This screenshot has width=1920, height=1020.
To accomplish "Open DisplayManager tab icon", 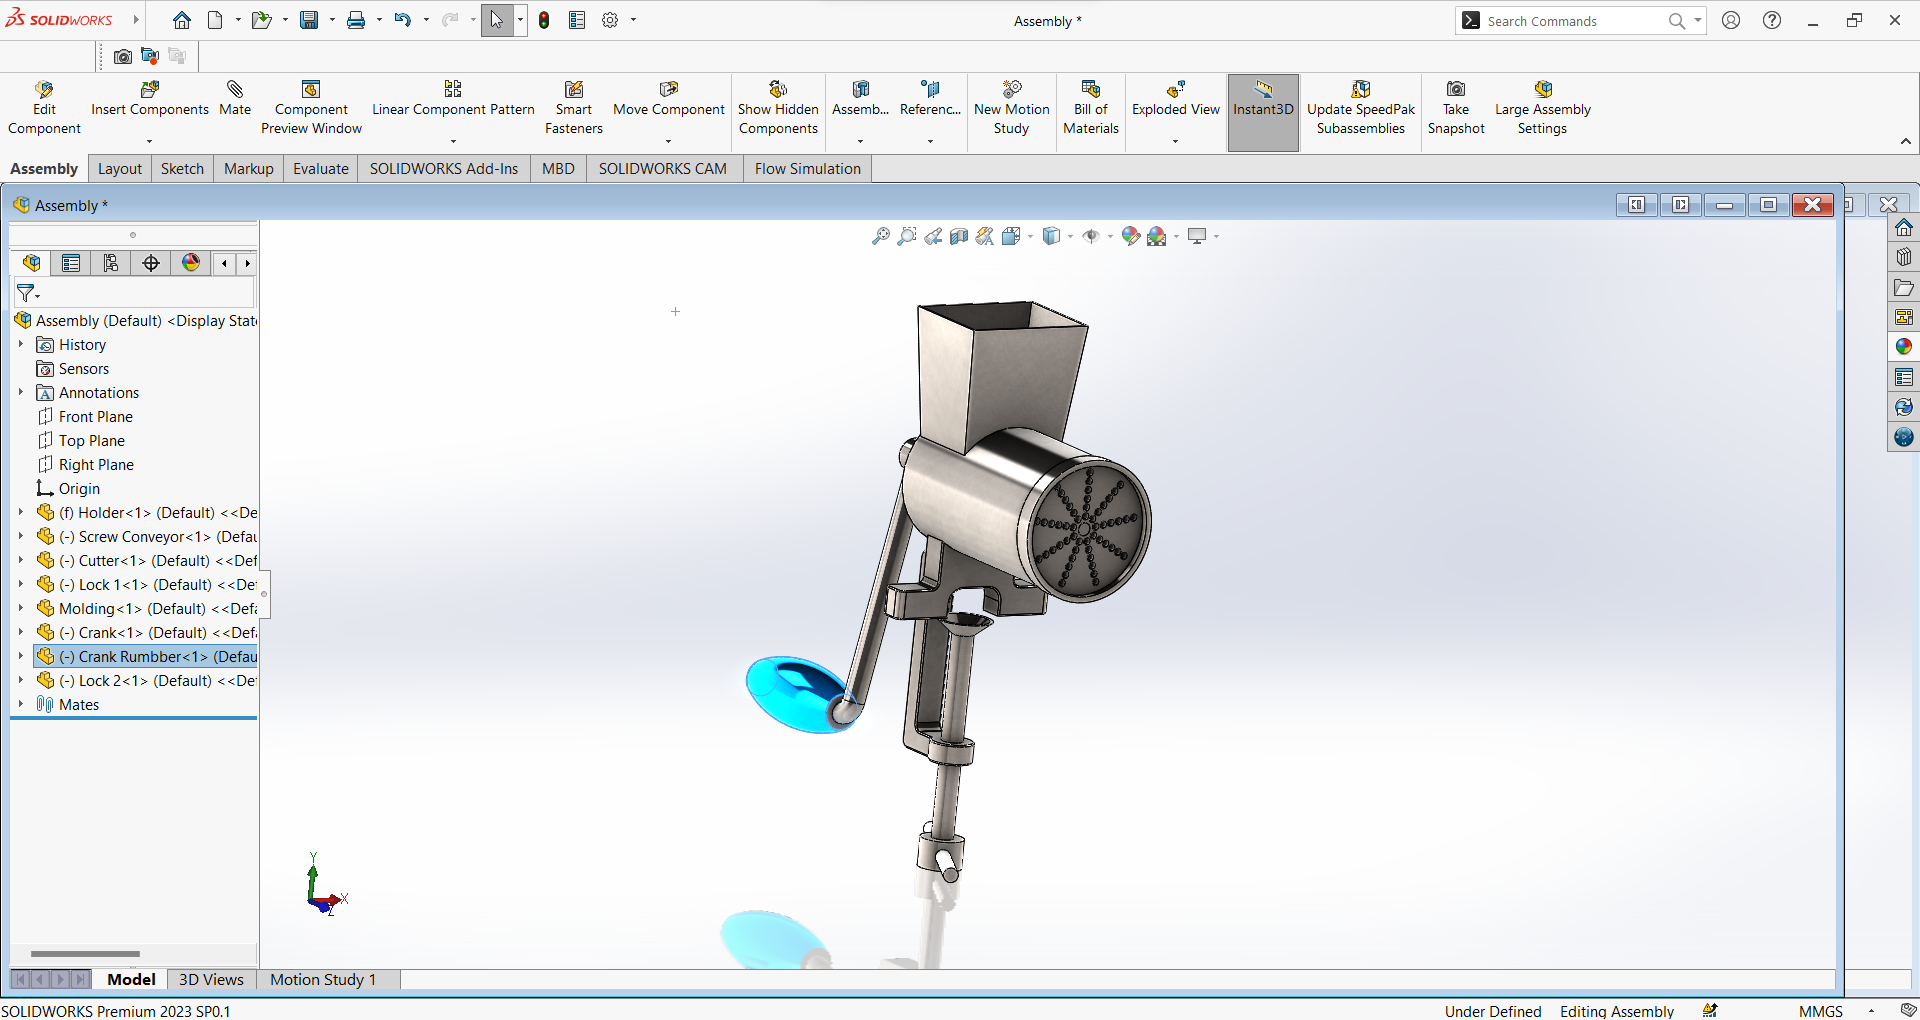I will coord(191,263).
